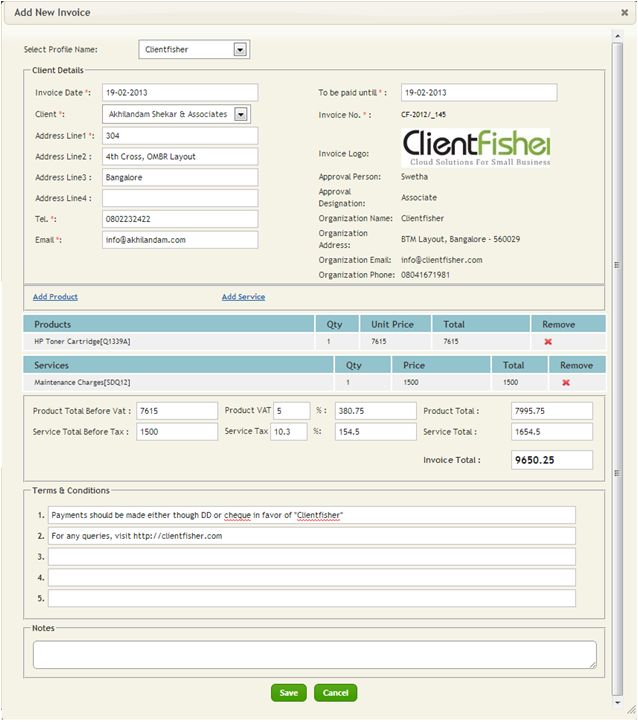
Task: Select the HP Toner Cartridge[Q1339A] row
Action: (x=314, y=342)
